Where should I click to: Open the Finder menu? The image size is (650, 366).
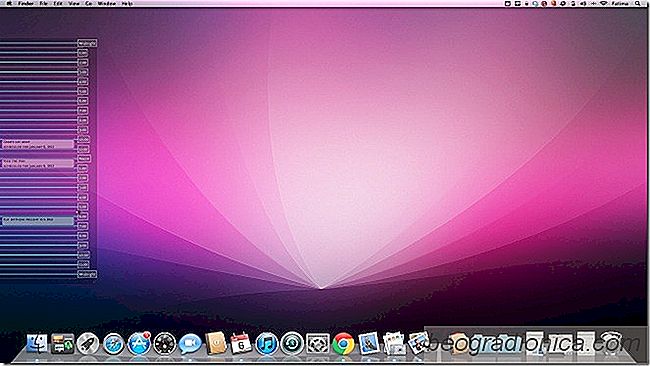coord(26,3)
